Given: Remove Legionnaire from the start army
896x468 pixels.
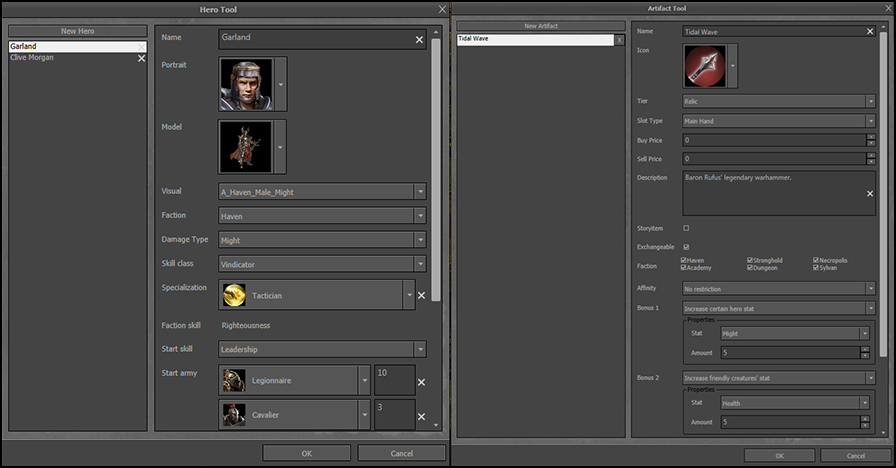Looking at the screenshot, I should pyautogui.click(x=421, y=382).
